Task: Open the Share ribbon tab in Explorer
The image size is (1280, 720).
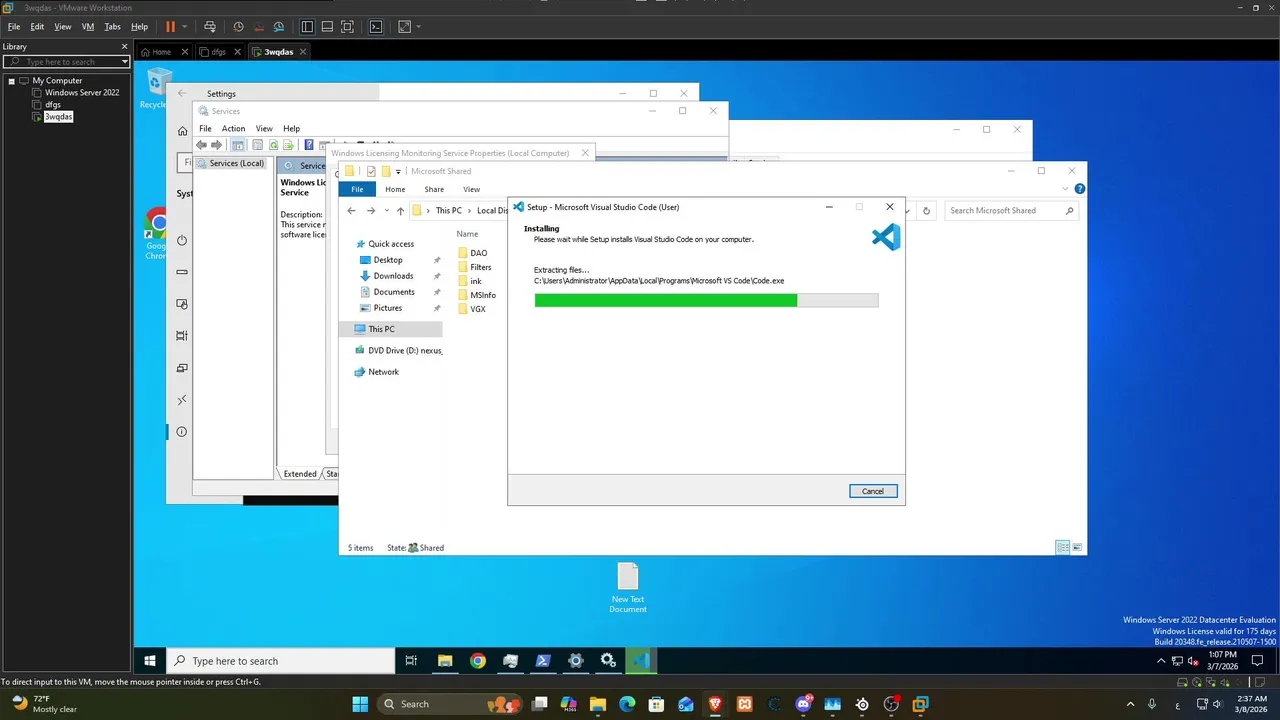Action: [x=434, y=189]
